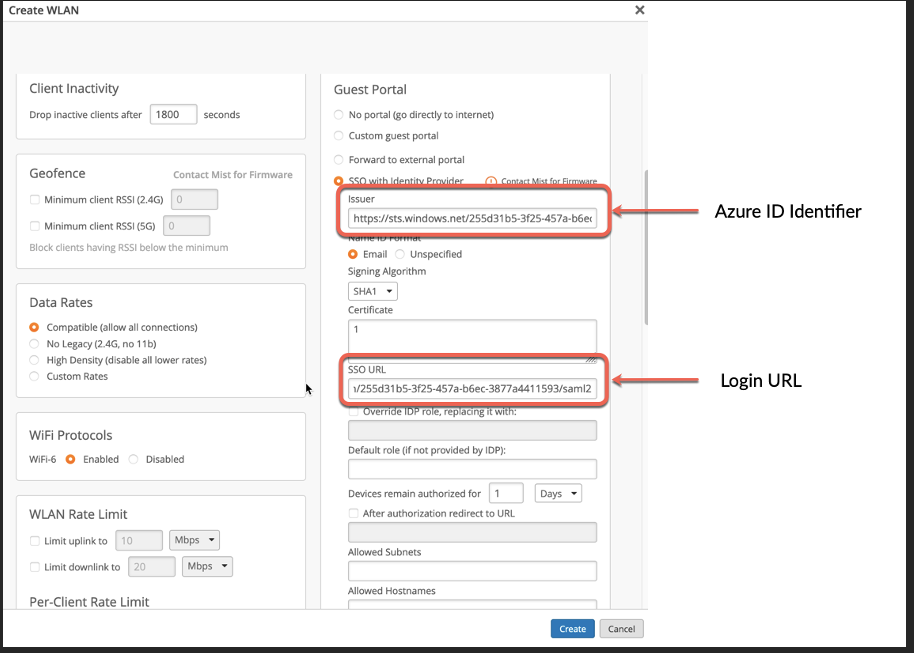
Task: Tick the Limit downlink to checkbox
Action: [36, 567]
